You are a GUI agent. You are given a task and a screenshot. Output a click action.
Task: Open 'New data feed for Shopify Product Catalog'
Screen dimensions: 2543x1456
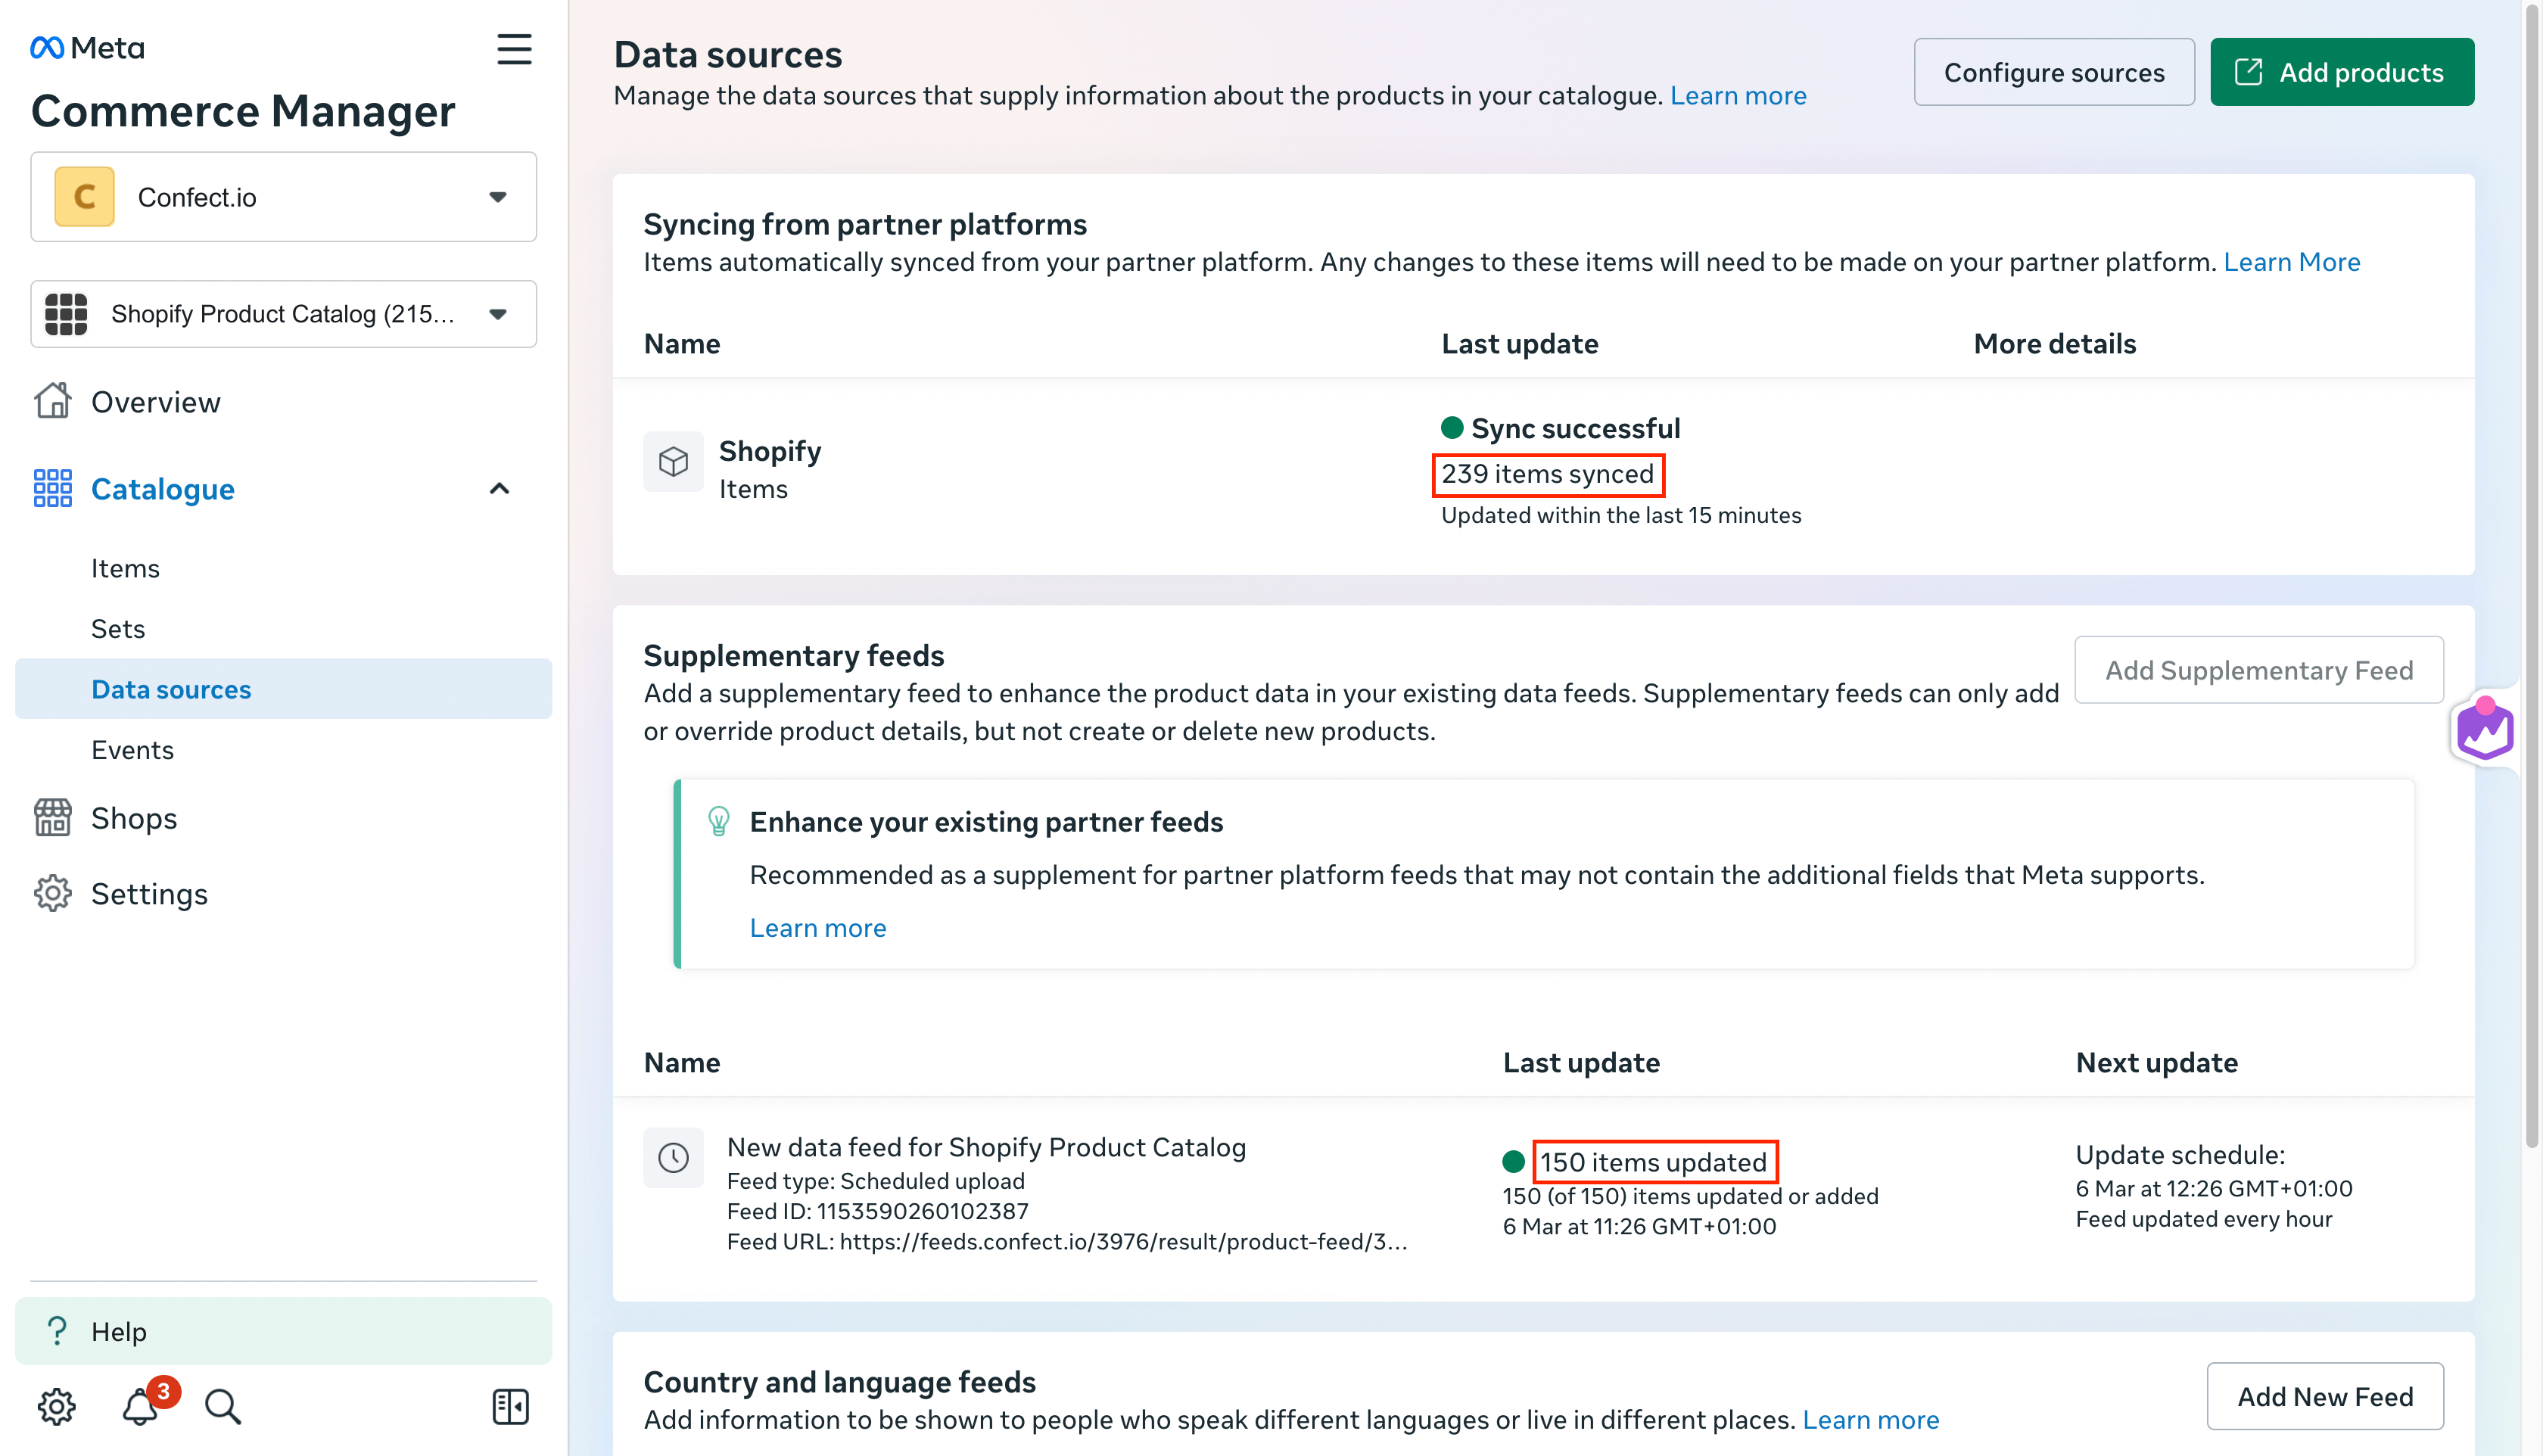coord(986,1147)
